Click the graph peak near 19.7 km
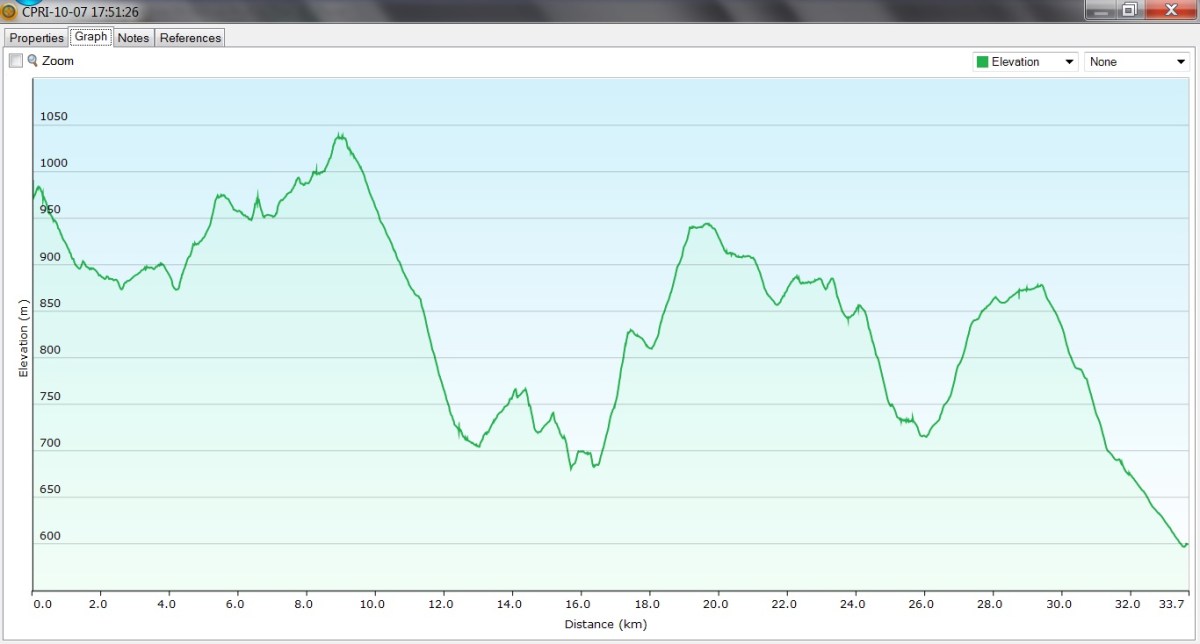This screenshot has height=644, width=1200. point(707,224)
